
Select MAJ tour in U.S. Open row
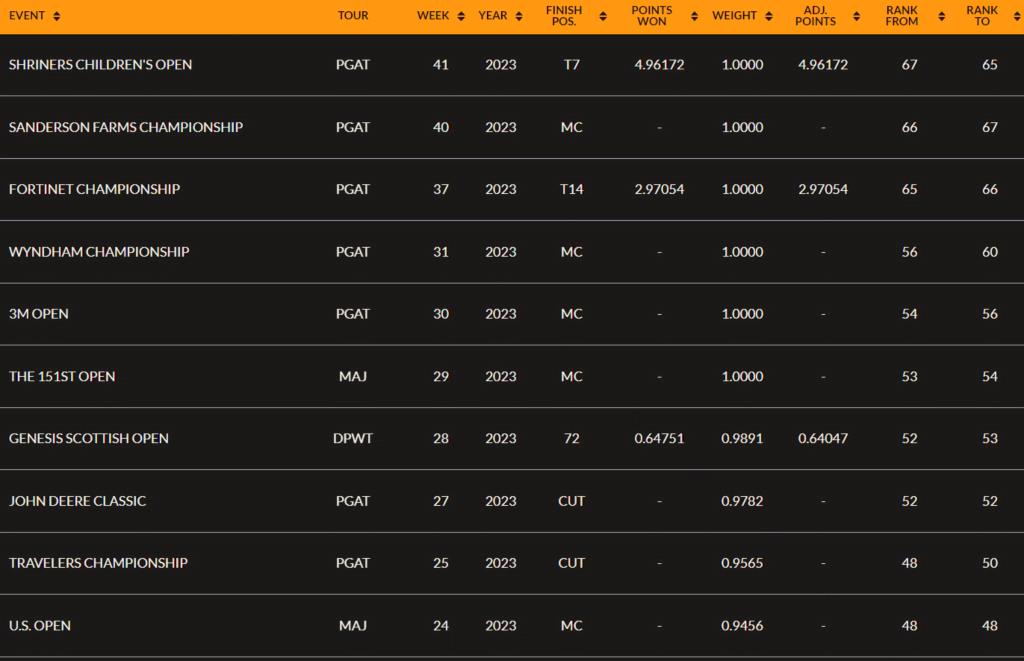tap(353, 626)
